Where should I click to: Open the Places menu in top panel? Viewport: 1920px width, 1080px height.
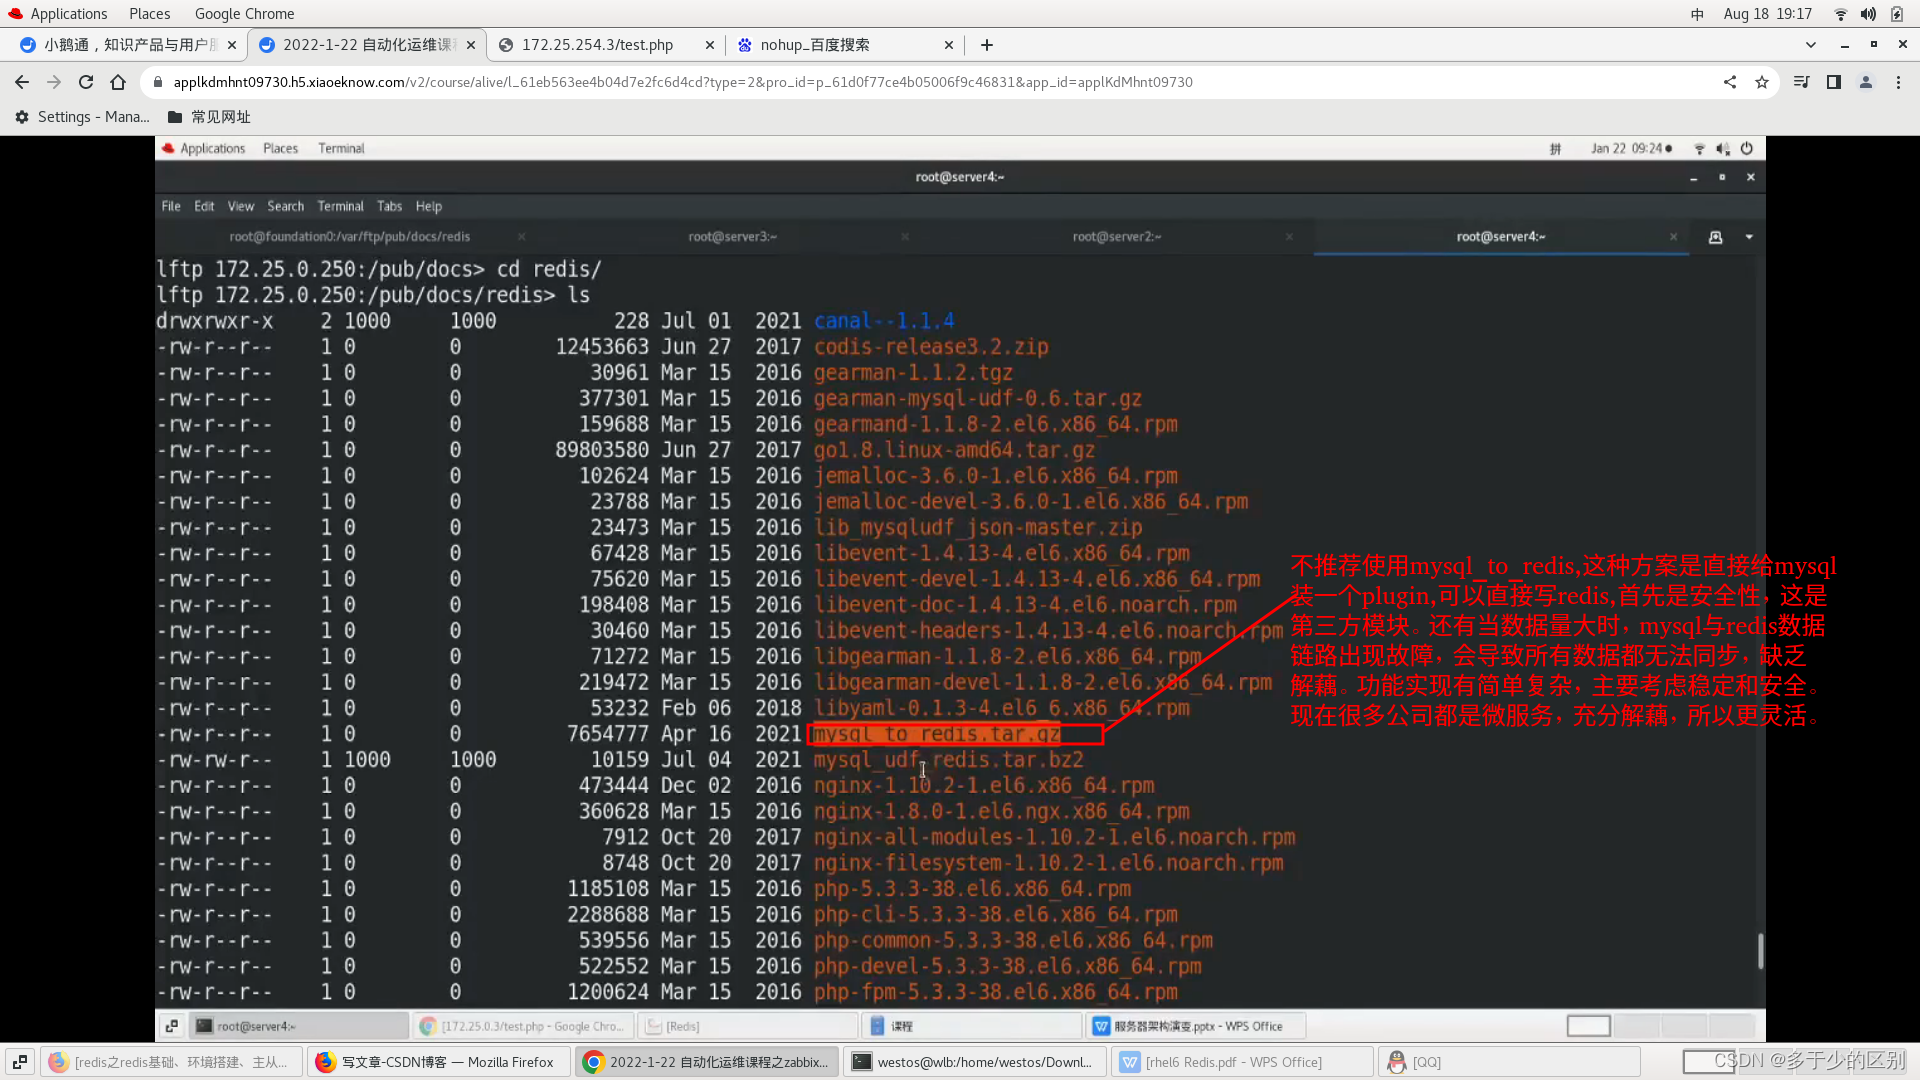coord(149,14)
